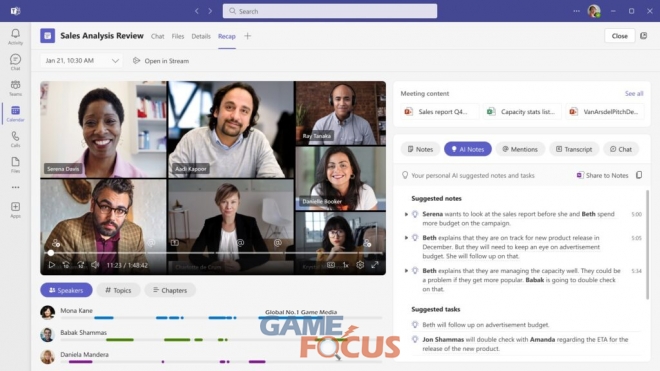This screenshot has height=371, width=660.
Task: Open video settings gear icon
Action: [360, 265]
